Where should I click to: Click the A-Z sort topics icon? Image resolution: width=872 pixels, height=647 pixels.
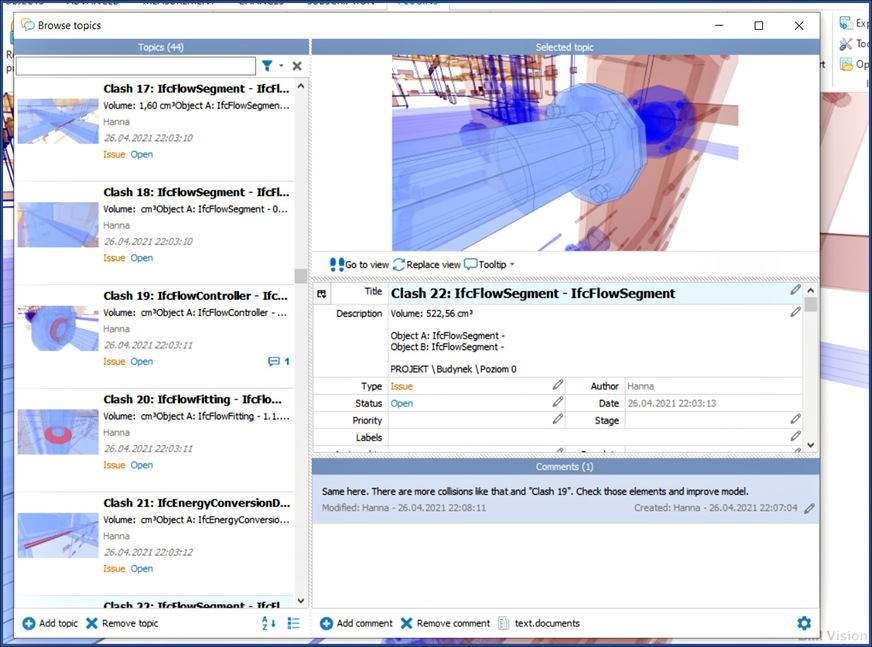click(x=267, y=623)
